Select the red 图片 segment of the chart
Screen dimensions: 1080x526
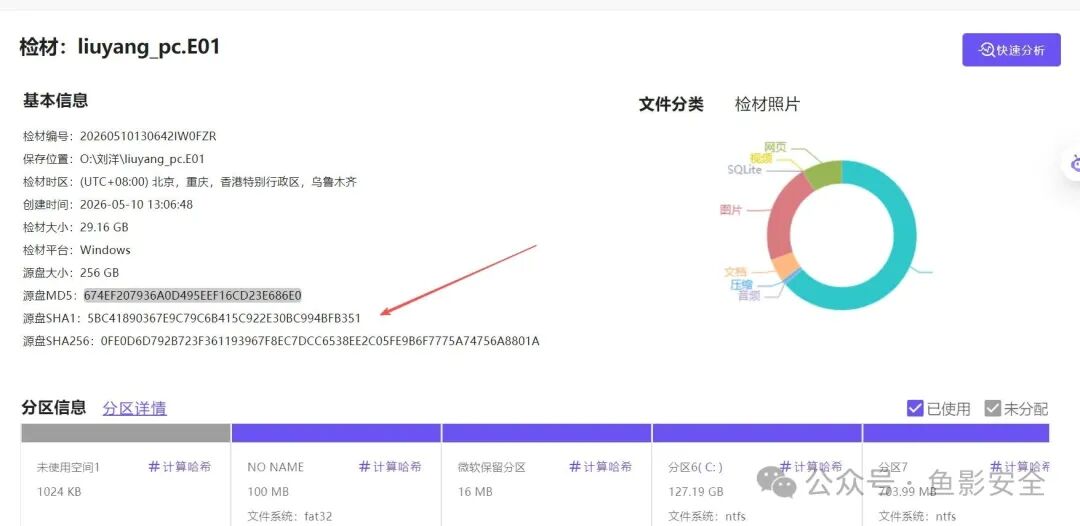[x=780, y=220]
